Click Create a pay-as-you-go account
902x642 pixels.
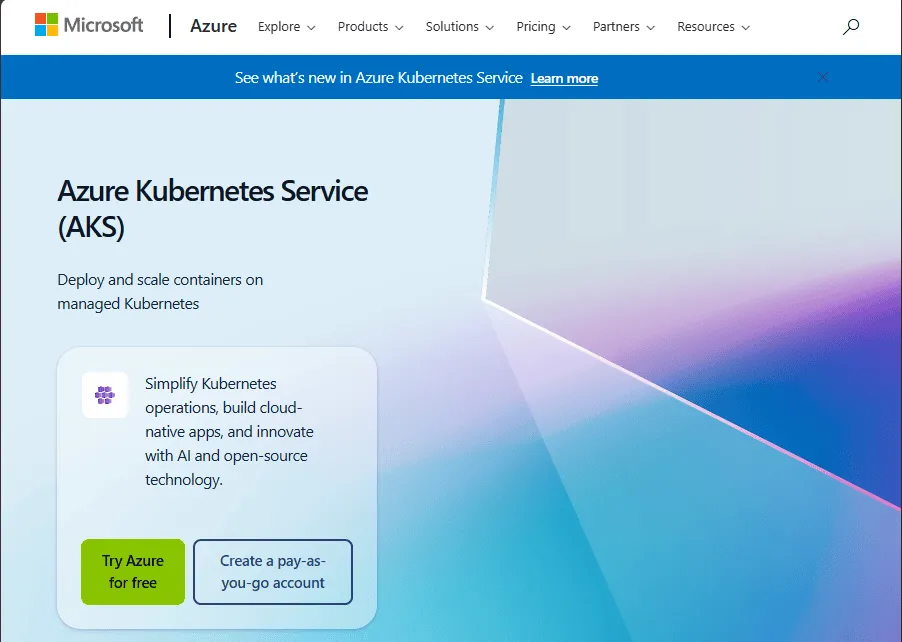point(273,571)
